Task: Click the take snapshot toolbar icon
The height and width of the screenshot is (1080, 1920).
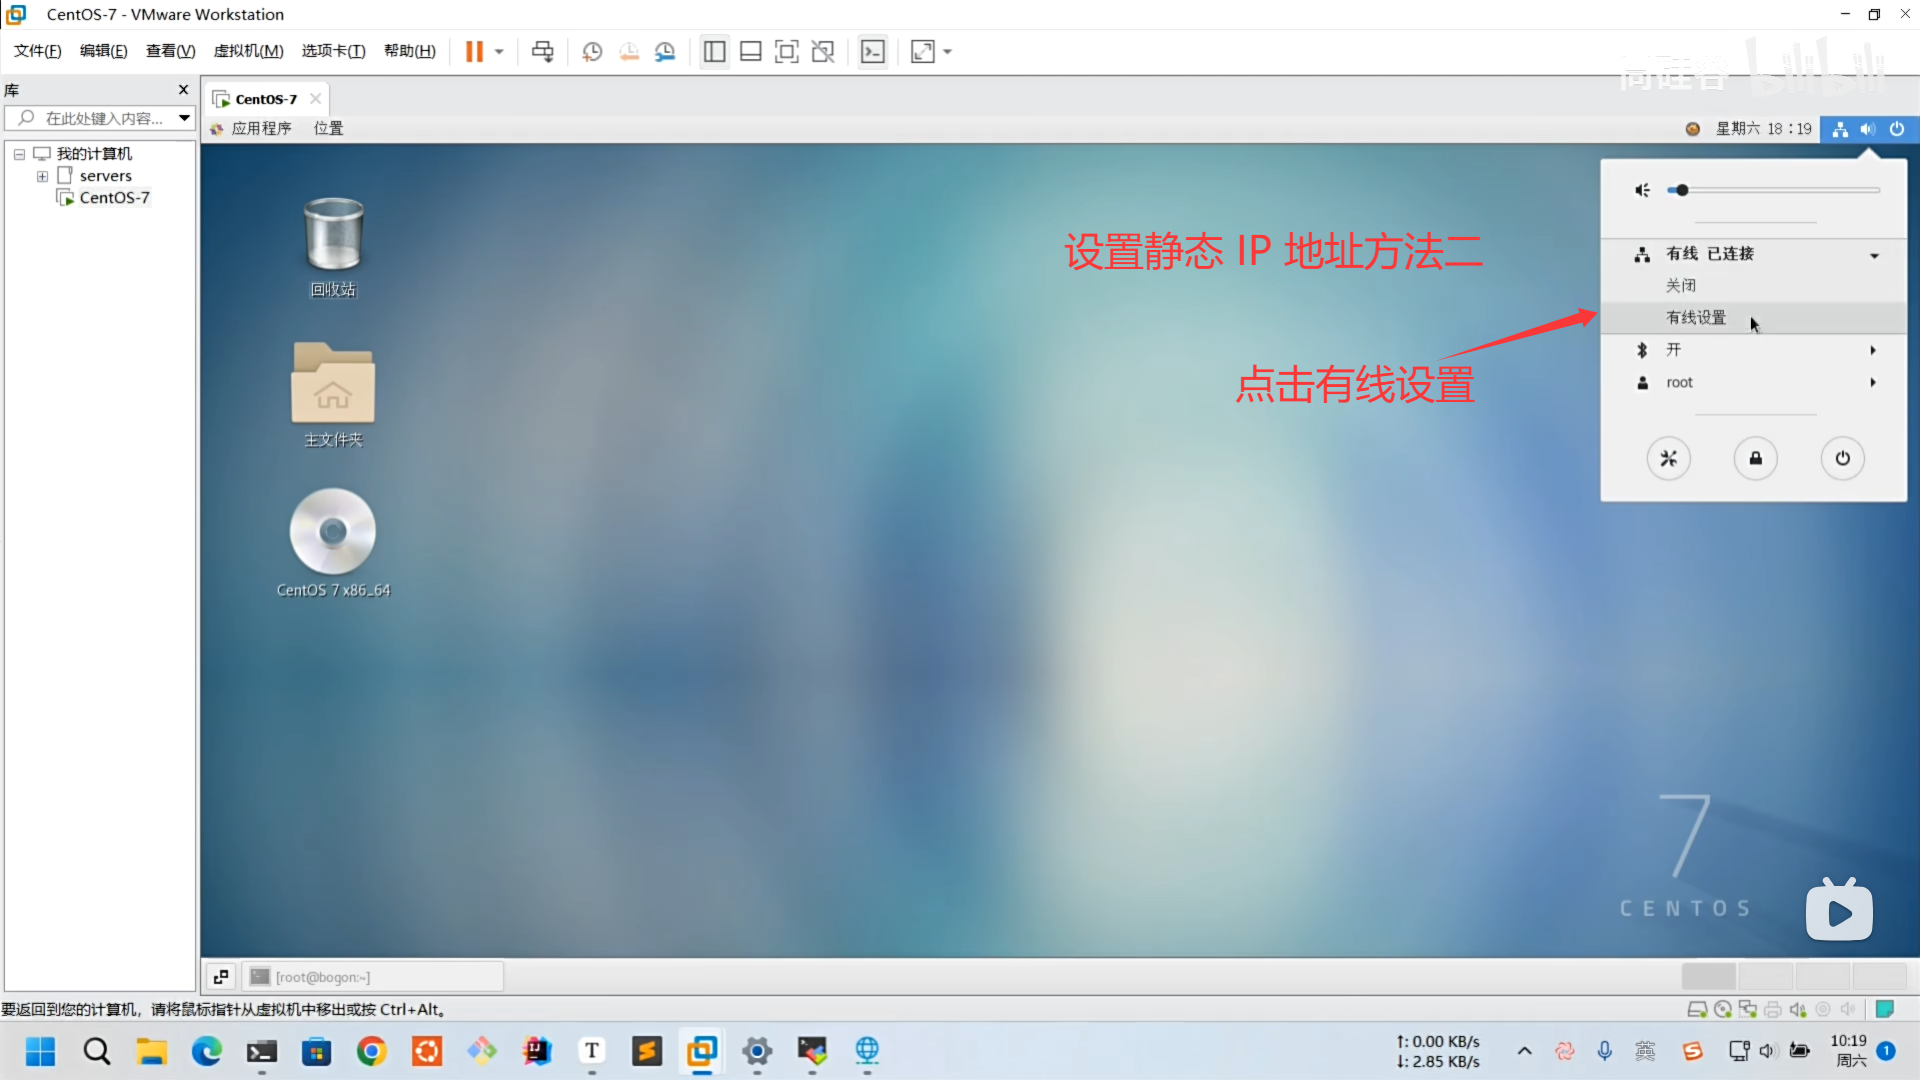Action: click(592, 52)
